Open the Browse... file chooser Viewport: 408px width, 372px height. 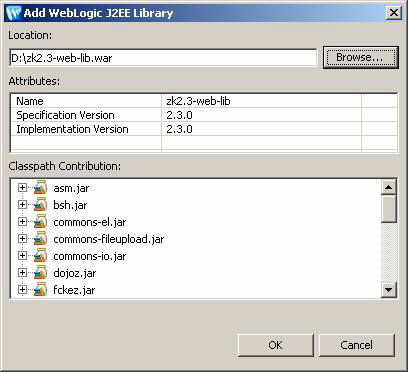(361, 57)
